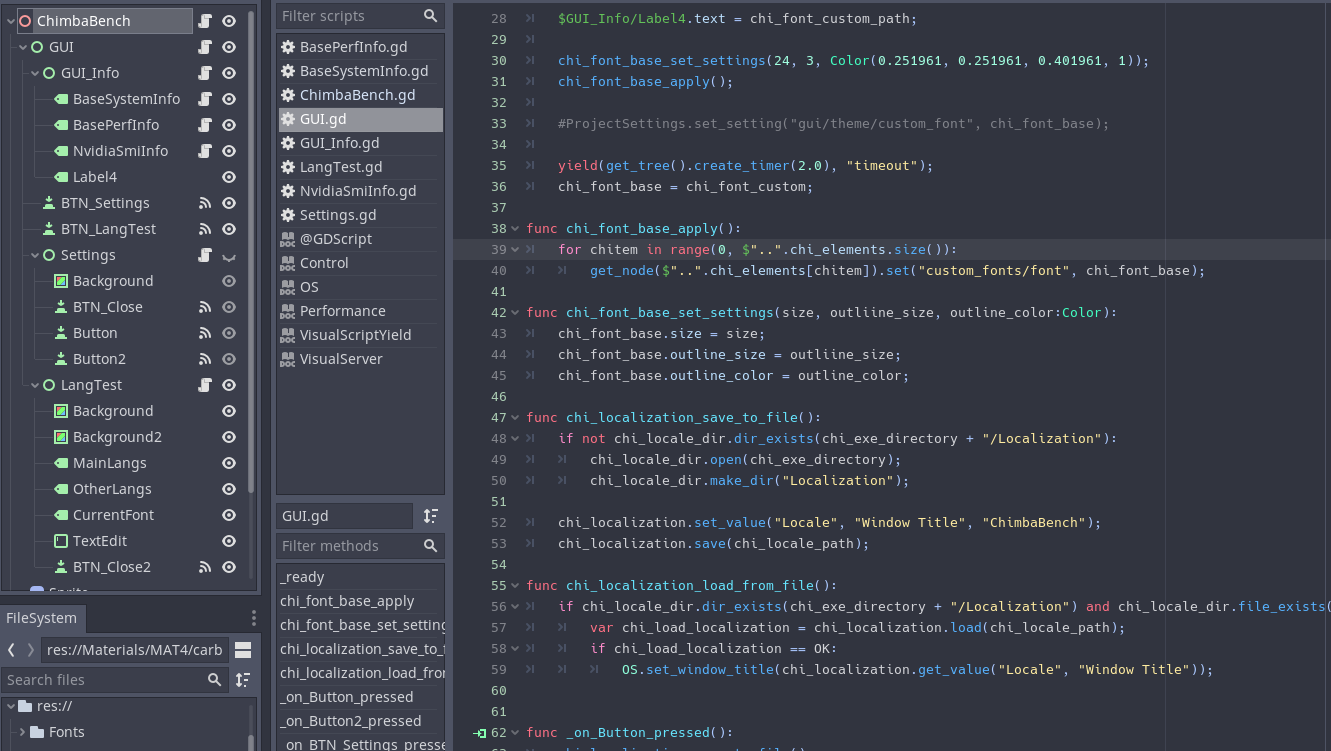Click the script icon on Settings node
1331x751 pixels.
pyautogui.click(x=205, y=255)
